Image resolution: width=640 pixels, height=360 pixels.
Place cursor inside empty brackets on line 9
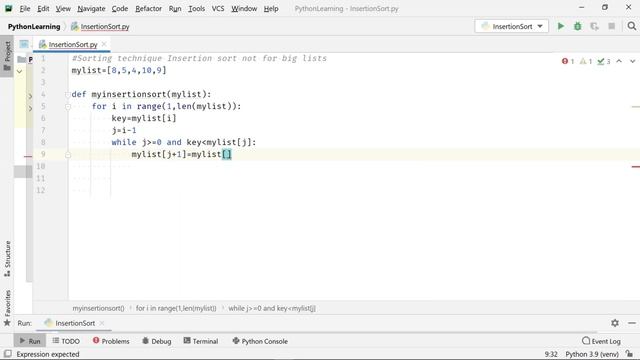click(x=227, y=154)
